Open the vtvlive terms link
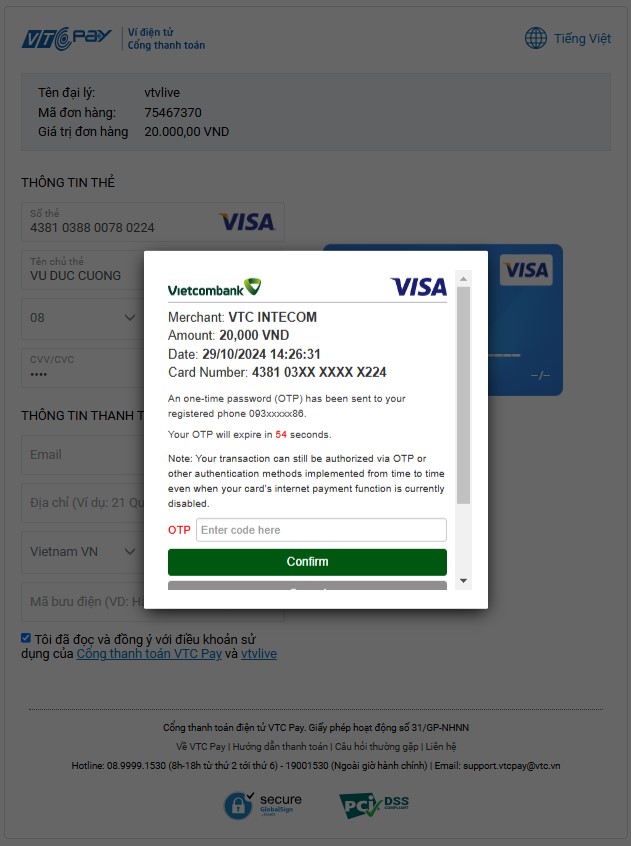 tap(259, 653)
